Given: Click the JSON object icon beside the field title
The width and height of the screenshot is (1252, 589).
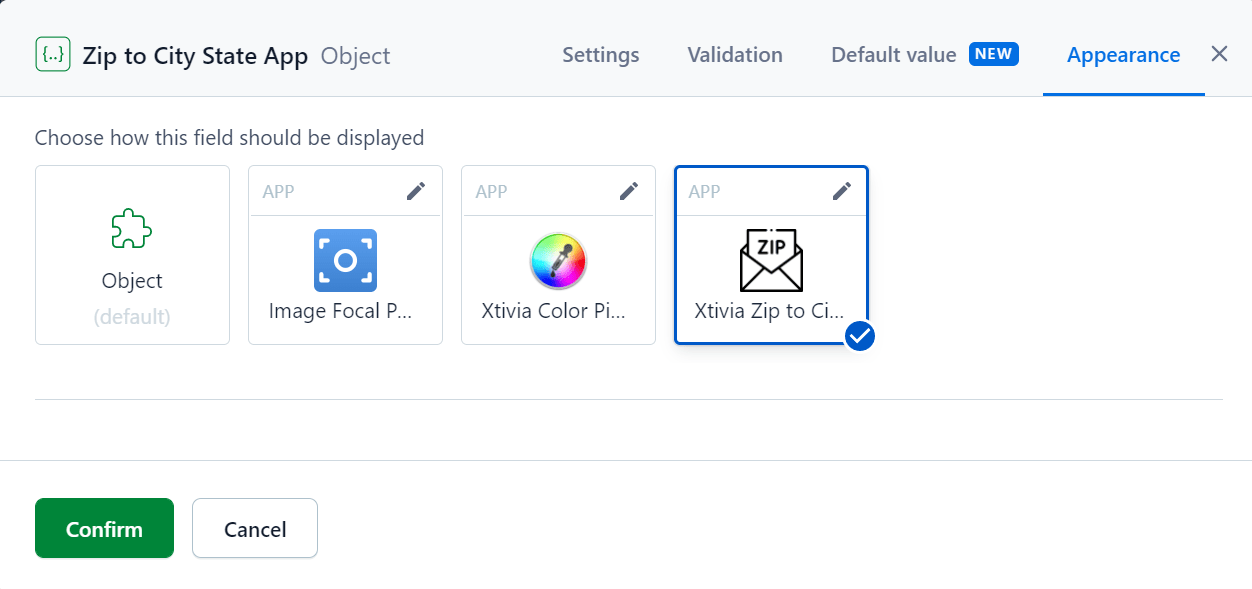Looking at the screenshot, I should [x=53, y=54].
